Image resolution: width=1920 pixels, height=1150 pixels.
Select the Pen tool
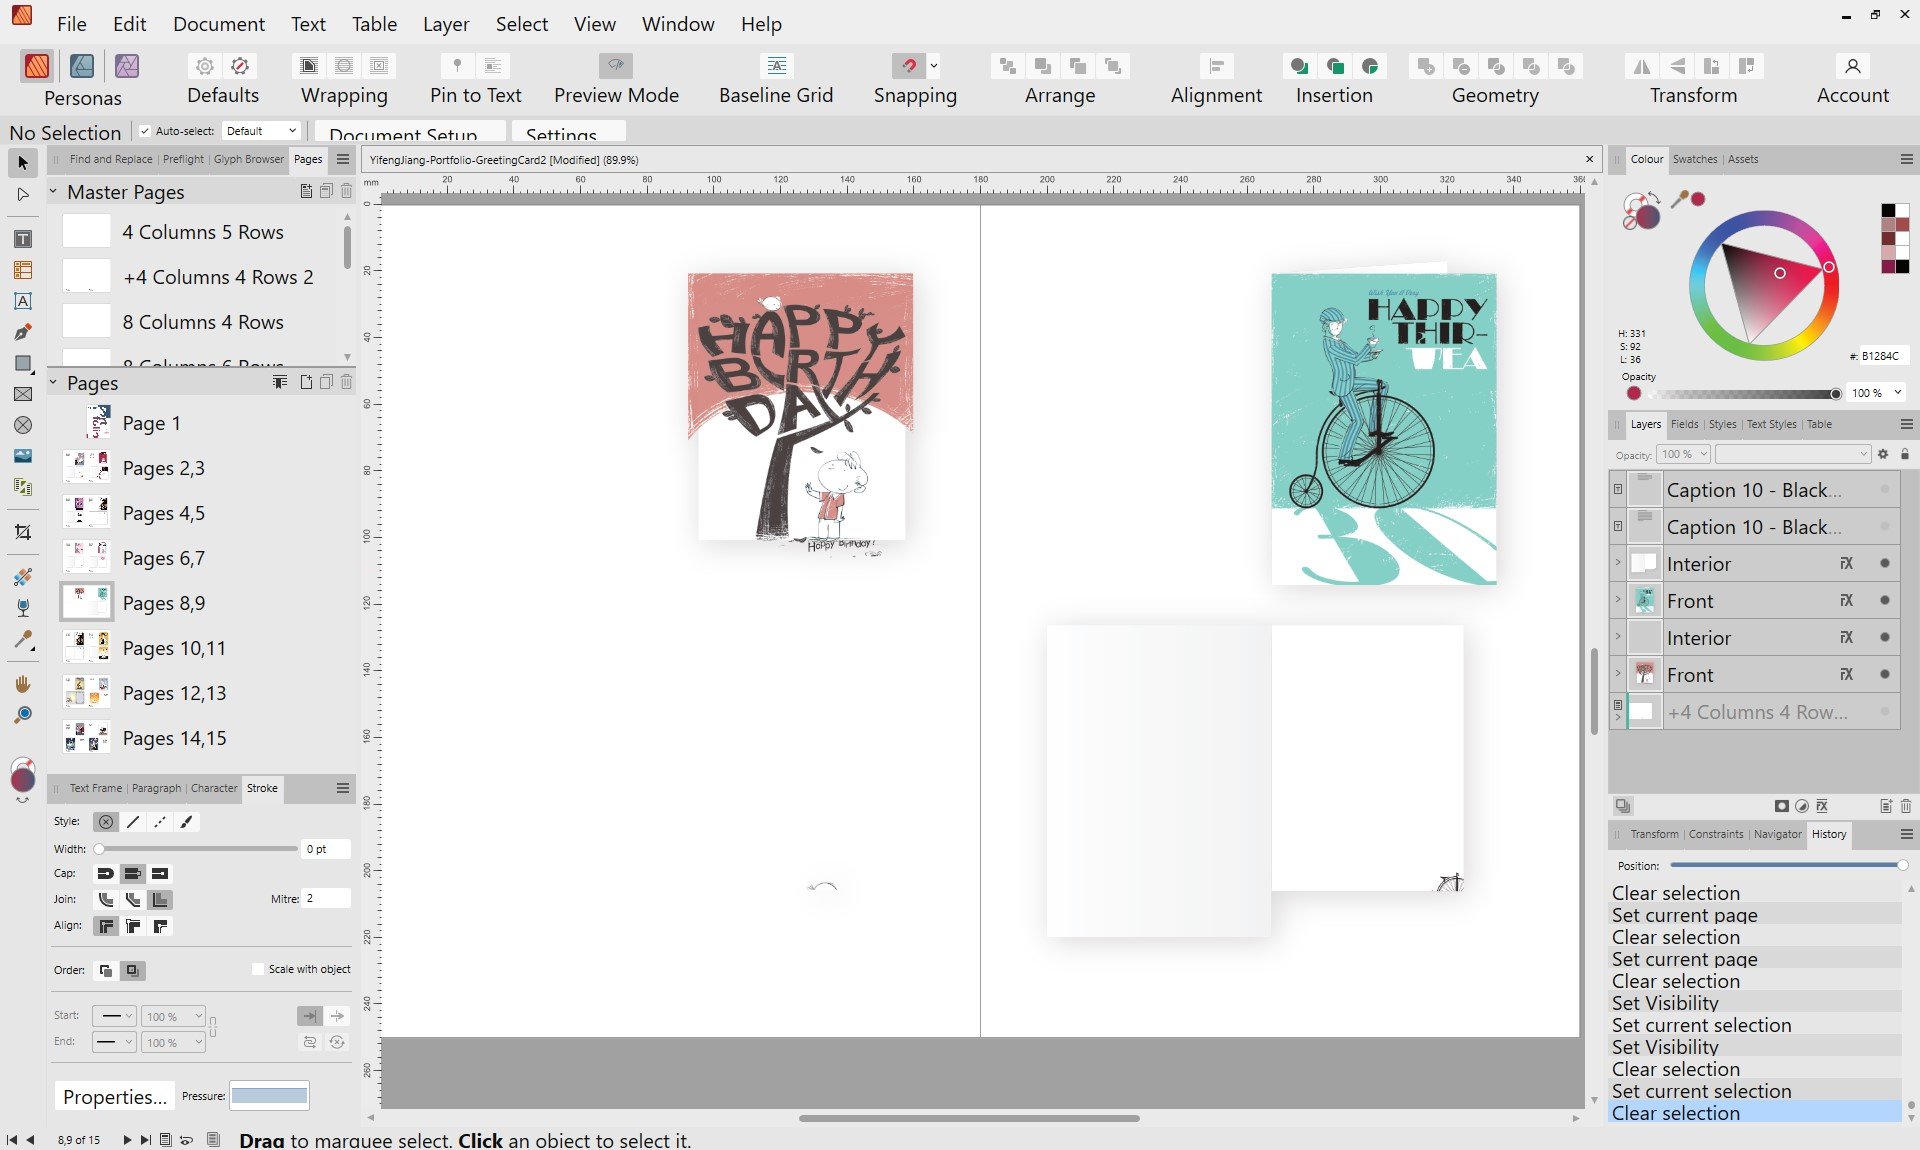coord(23,332)
